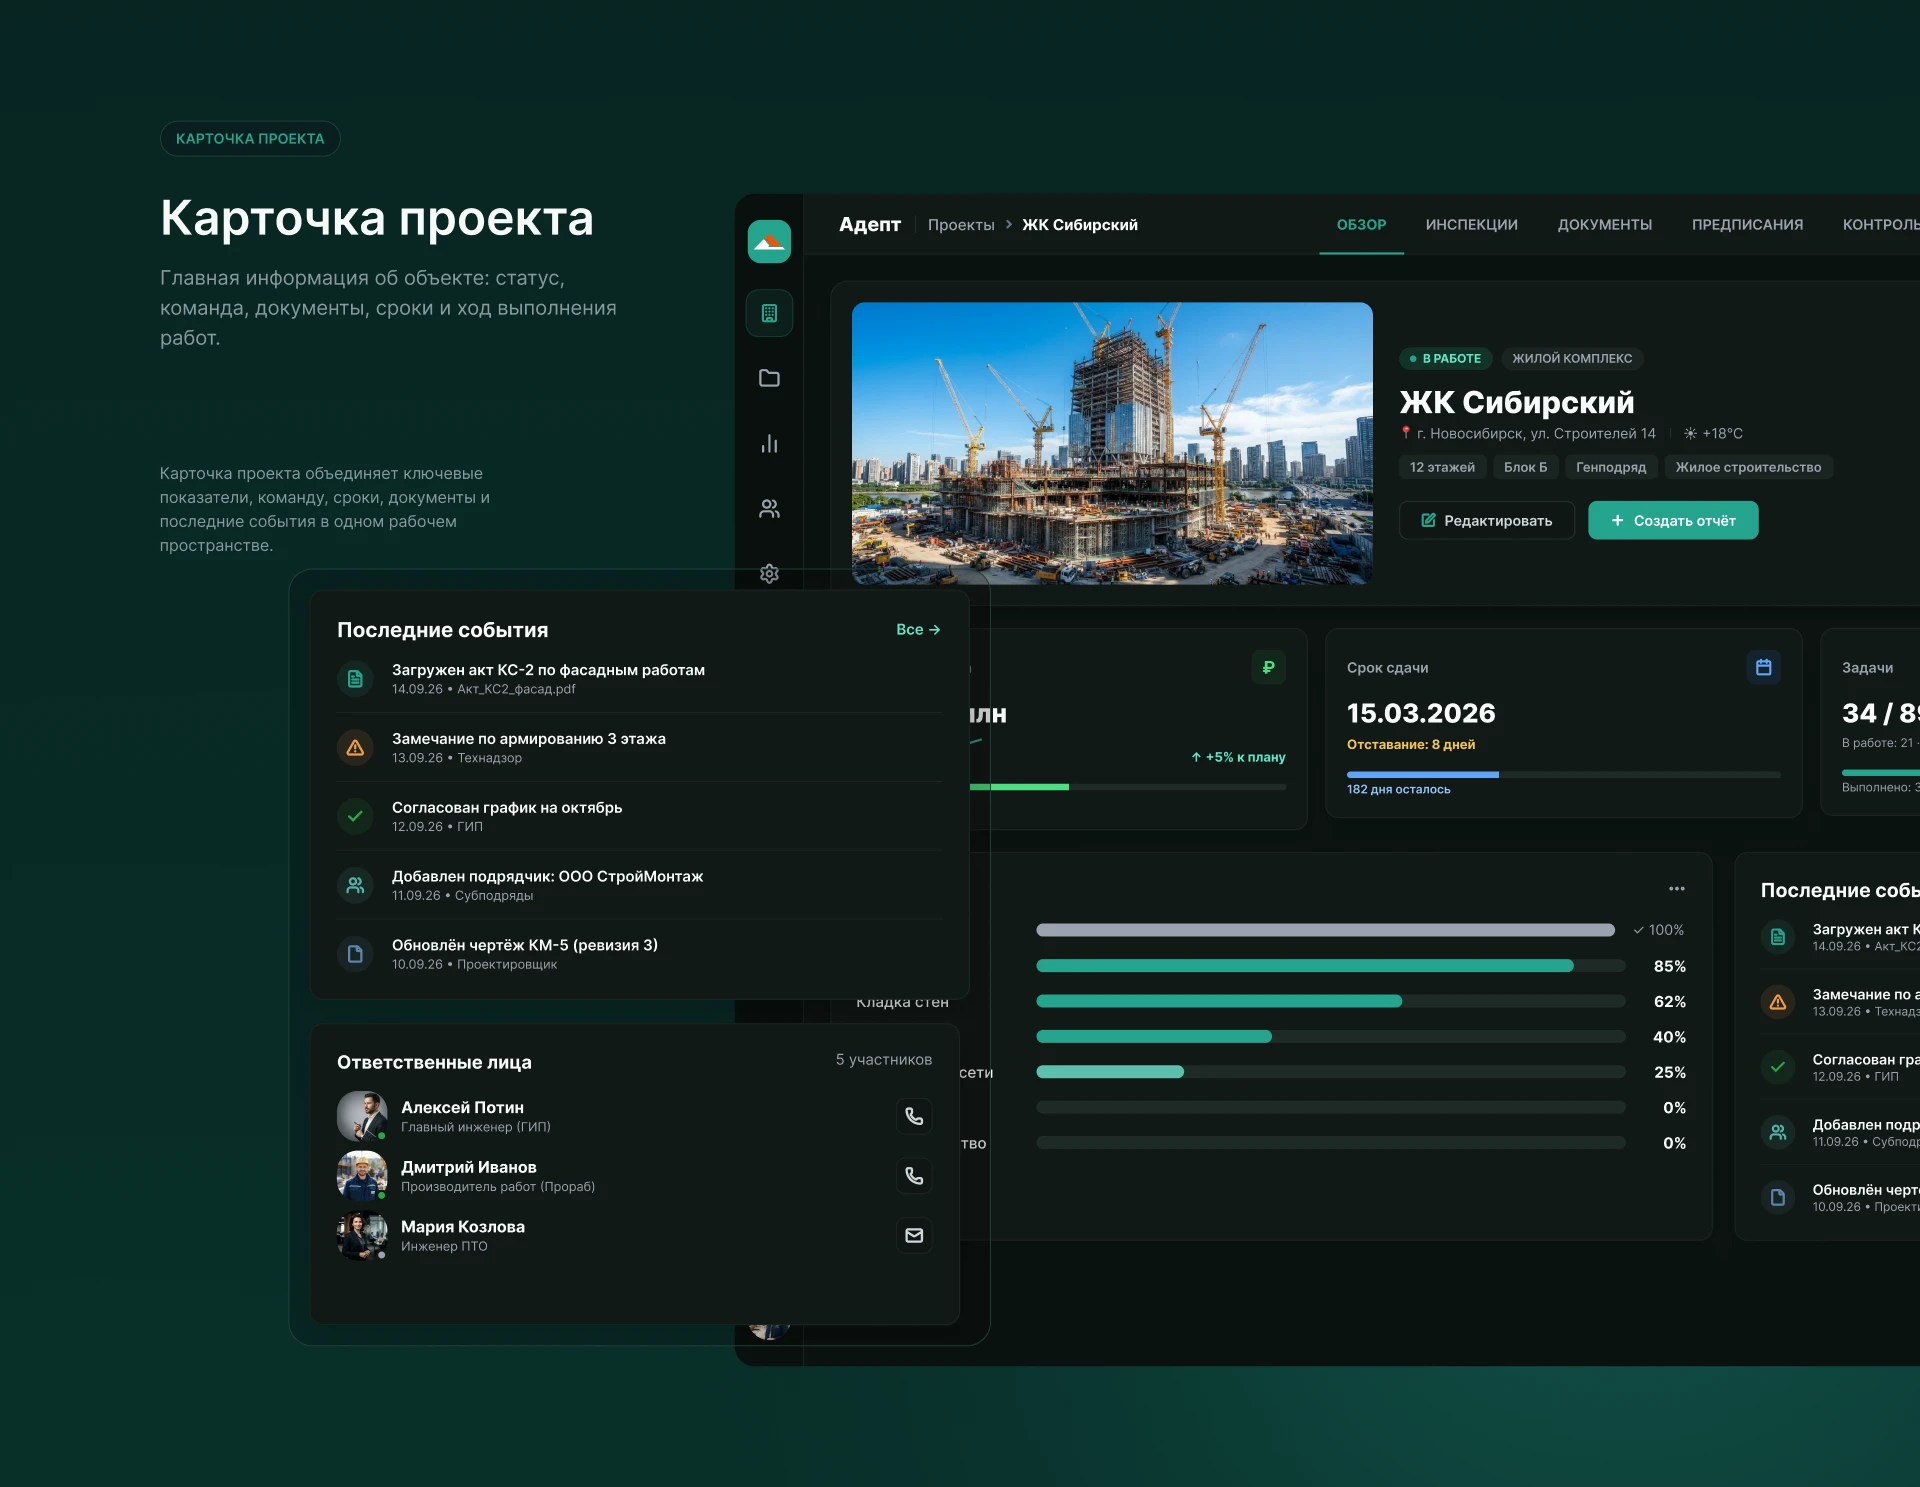Open the construction site photo
The height and width of the screenshot is (1487, 1920).
tap(1112, 443)
